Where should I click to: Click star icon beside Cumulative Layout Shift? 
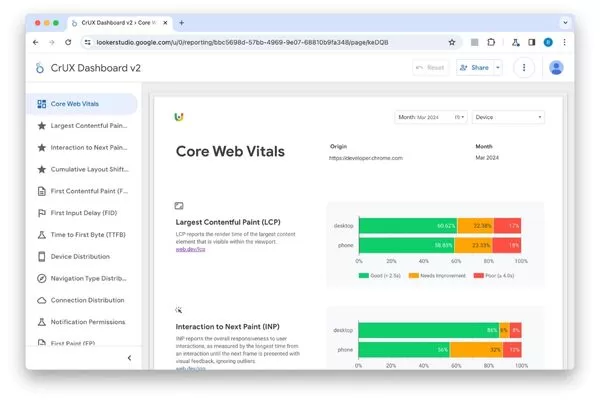[x=41, y=169]
